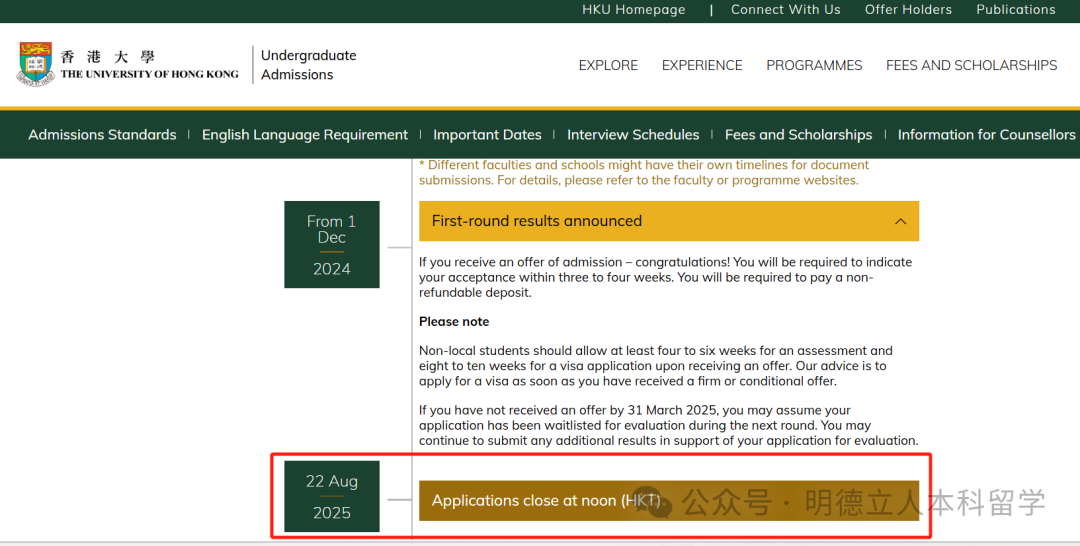Open Information for Counsellors

986,135
